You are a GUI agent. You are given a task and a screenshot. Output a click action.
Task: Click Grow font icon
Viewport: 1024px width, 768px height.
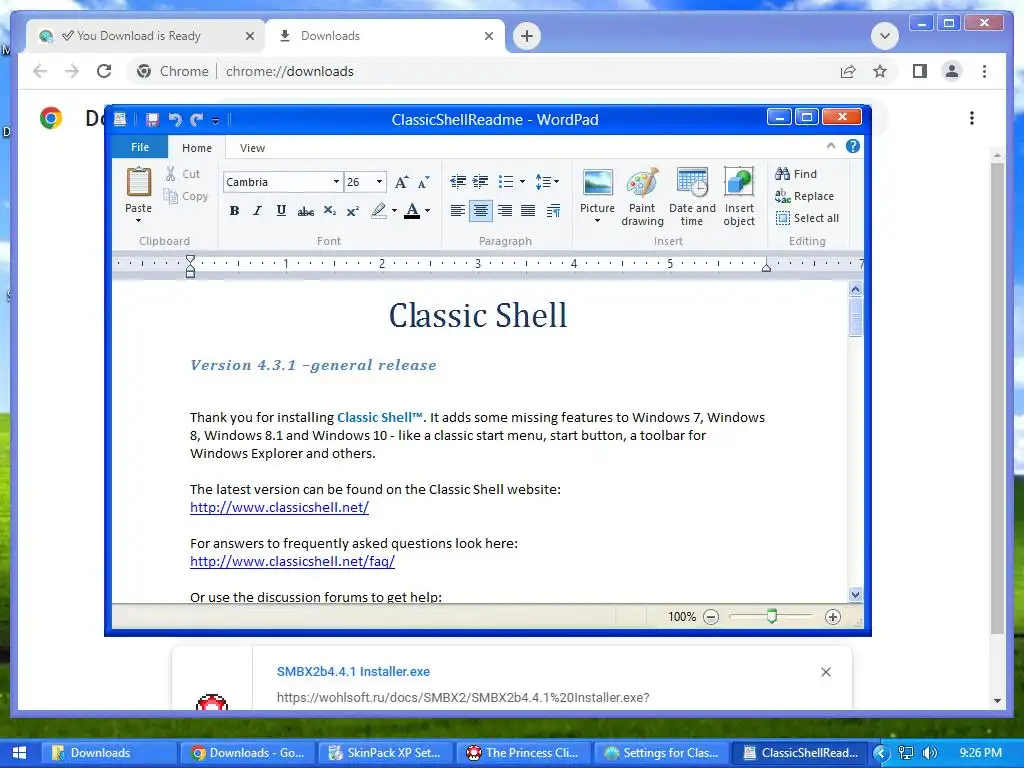pos(402,182)
